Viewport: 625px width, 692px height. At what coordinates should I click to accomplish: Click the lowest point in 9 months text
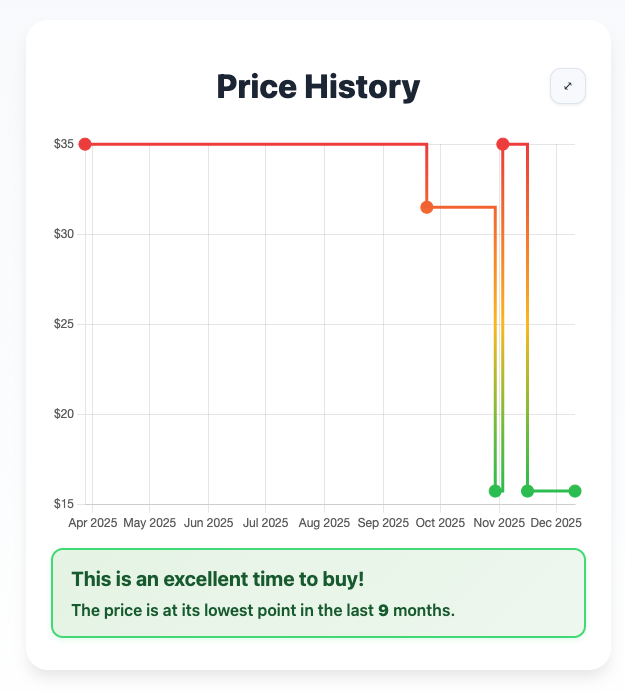coord(263,610)
